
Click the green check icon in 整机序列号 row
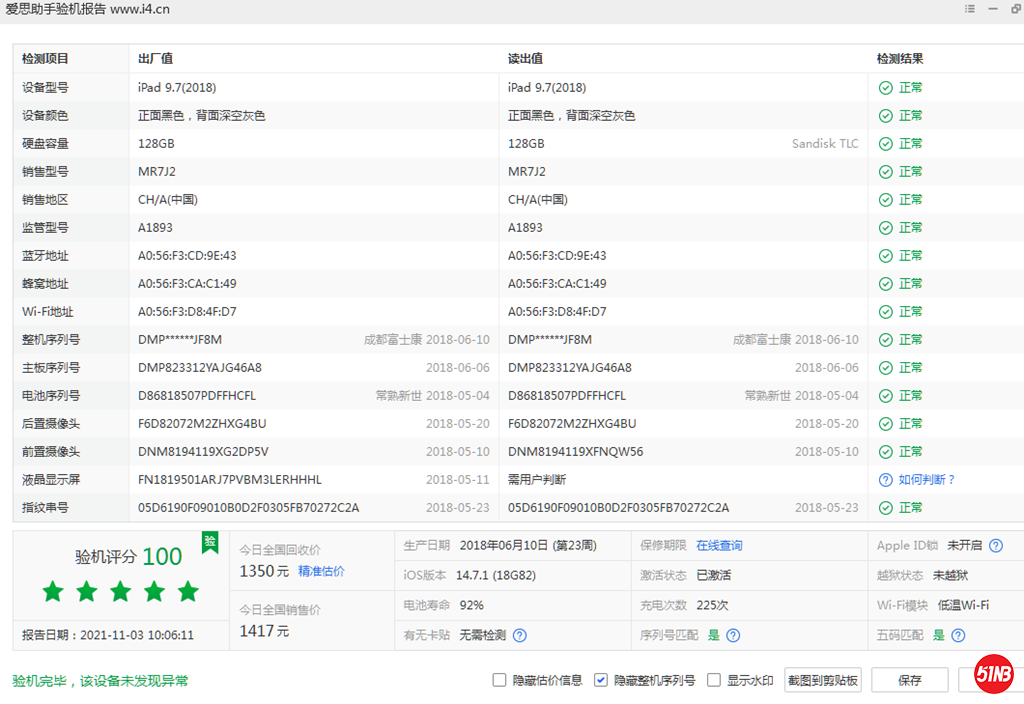pyautogui.click(x=886, y=340)
